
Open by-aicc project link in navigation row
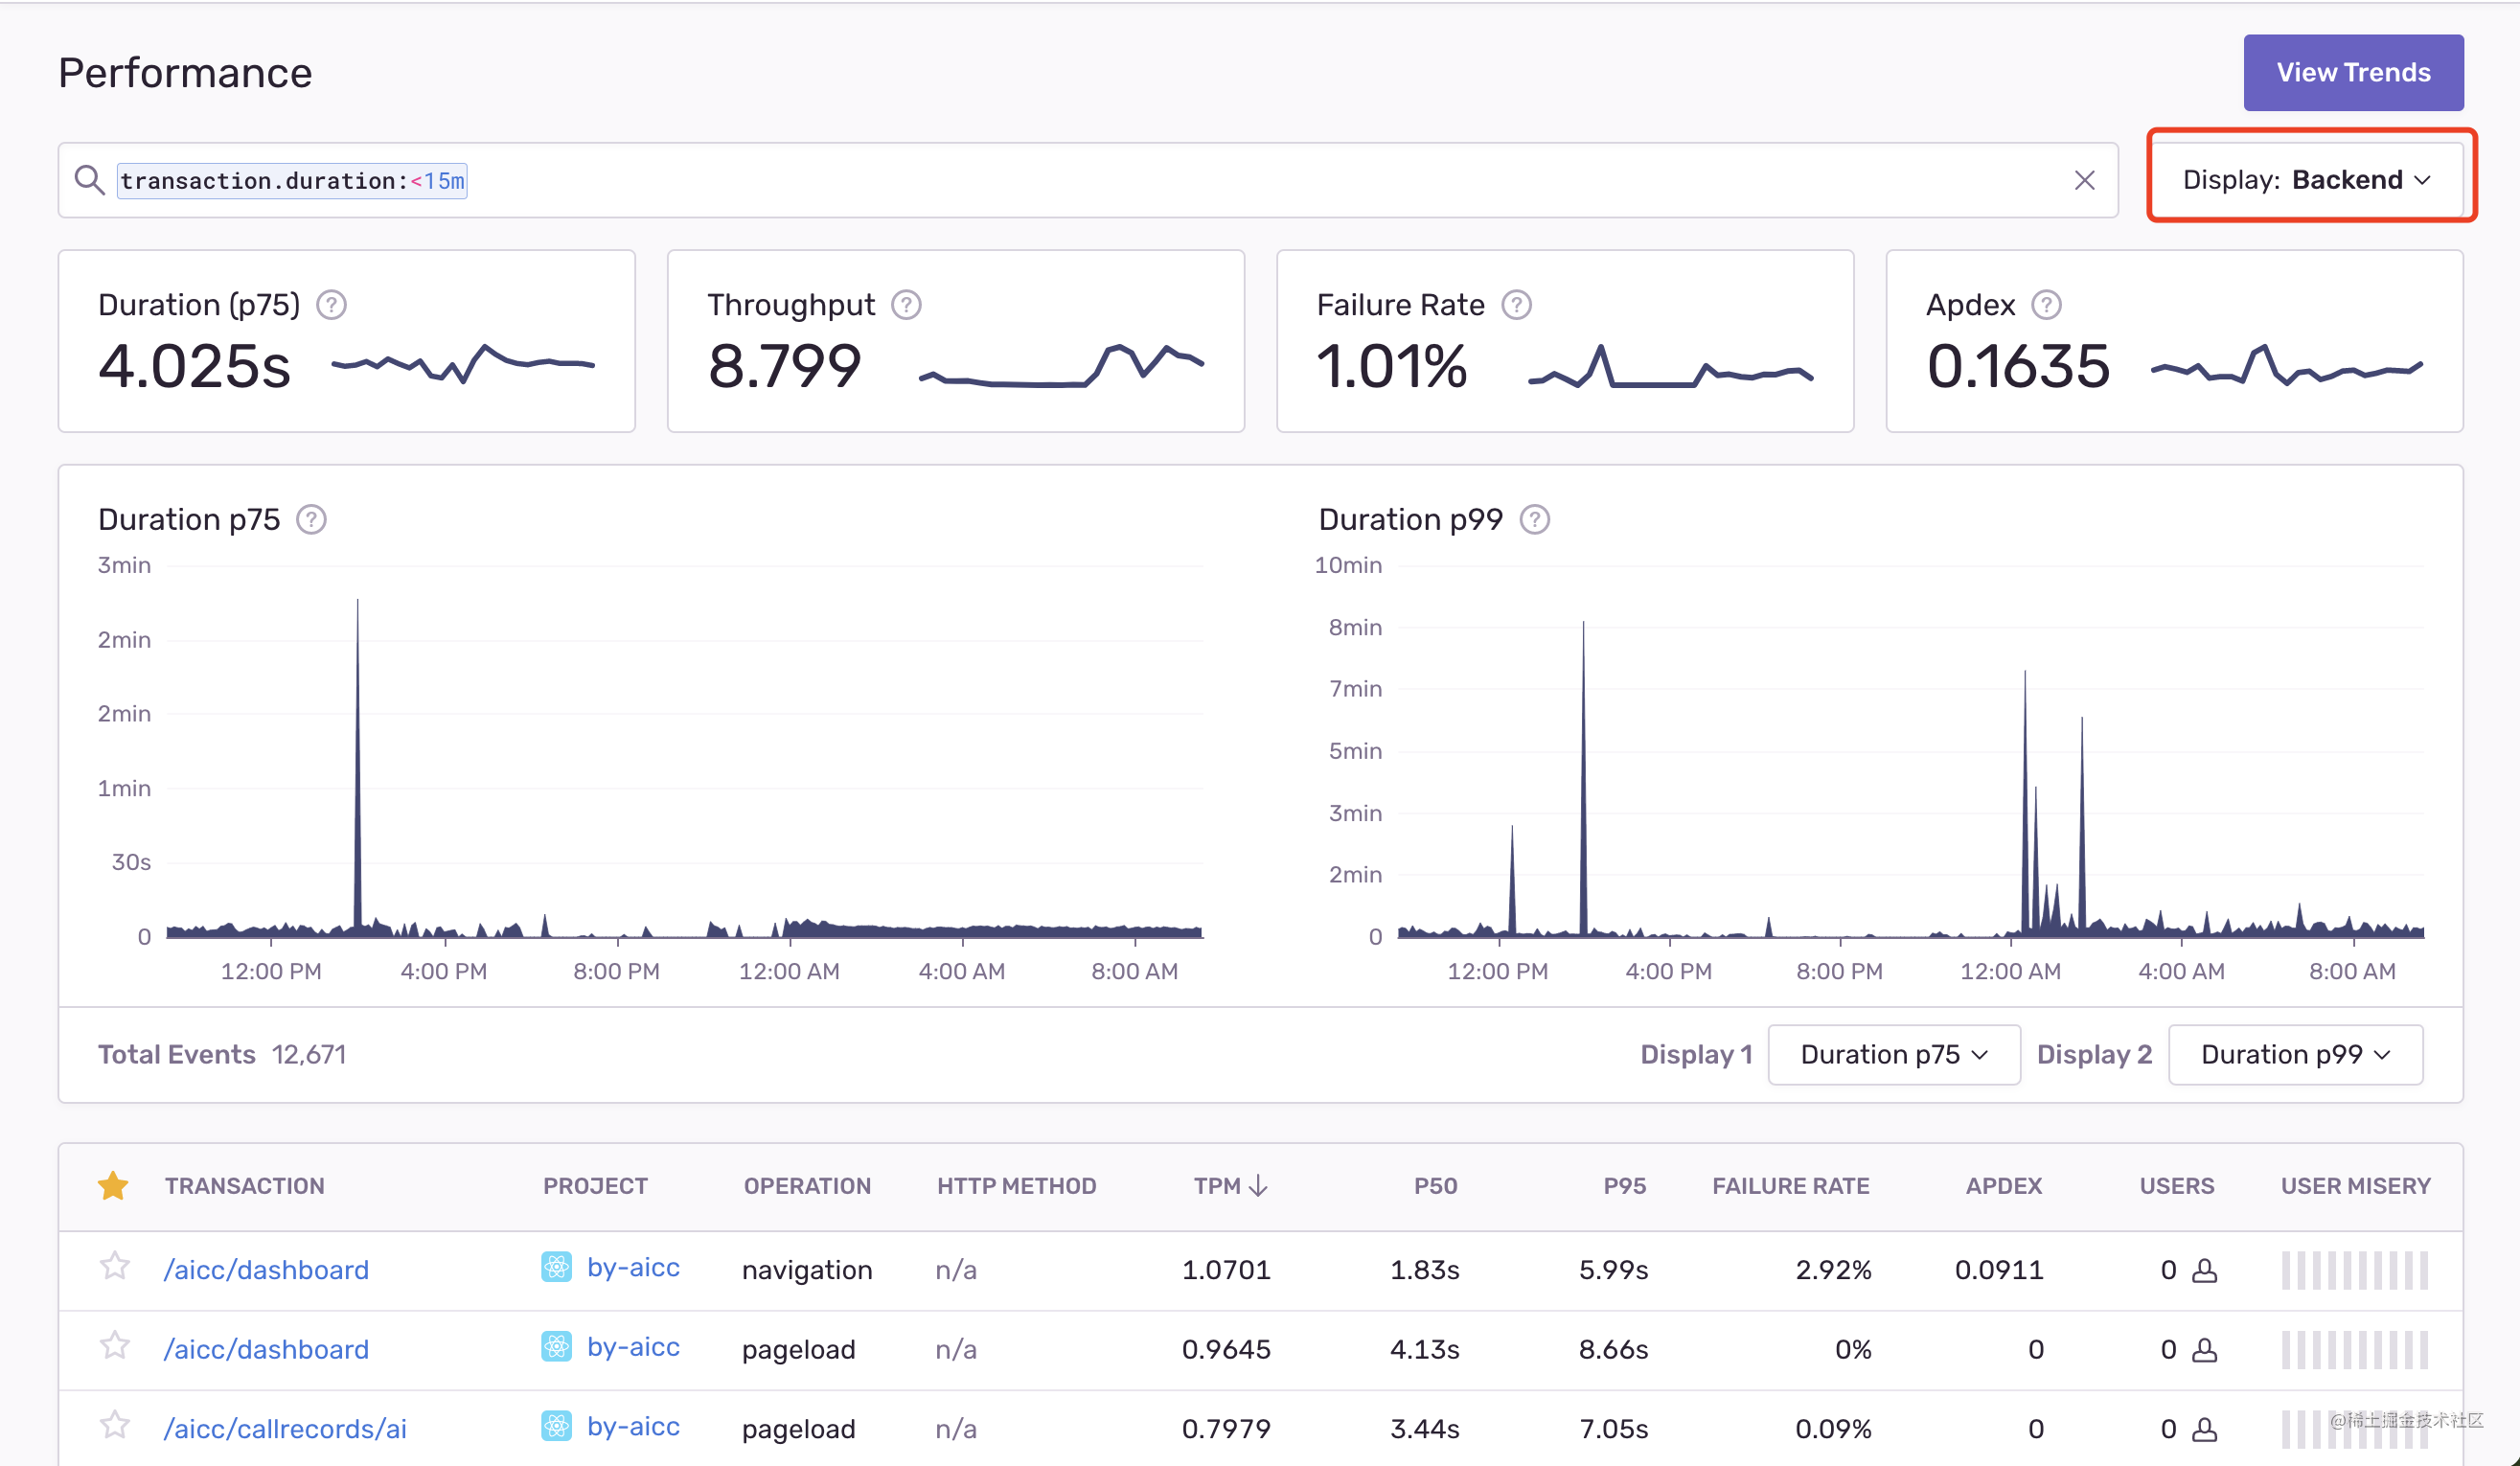(633, 1268)
